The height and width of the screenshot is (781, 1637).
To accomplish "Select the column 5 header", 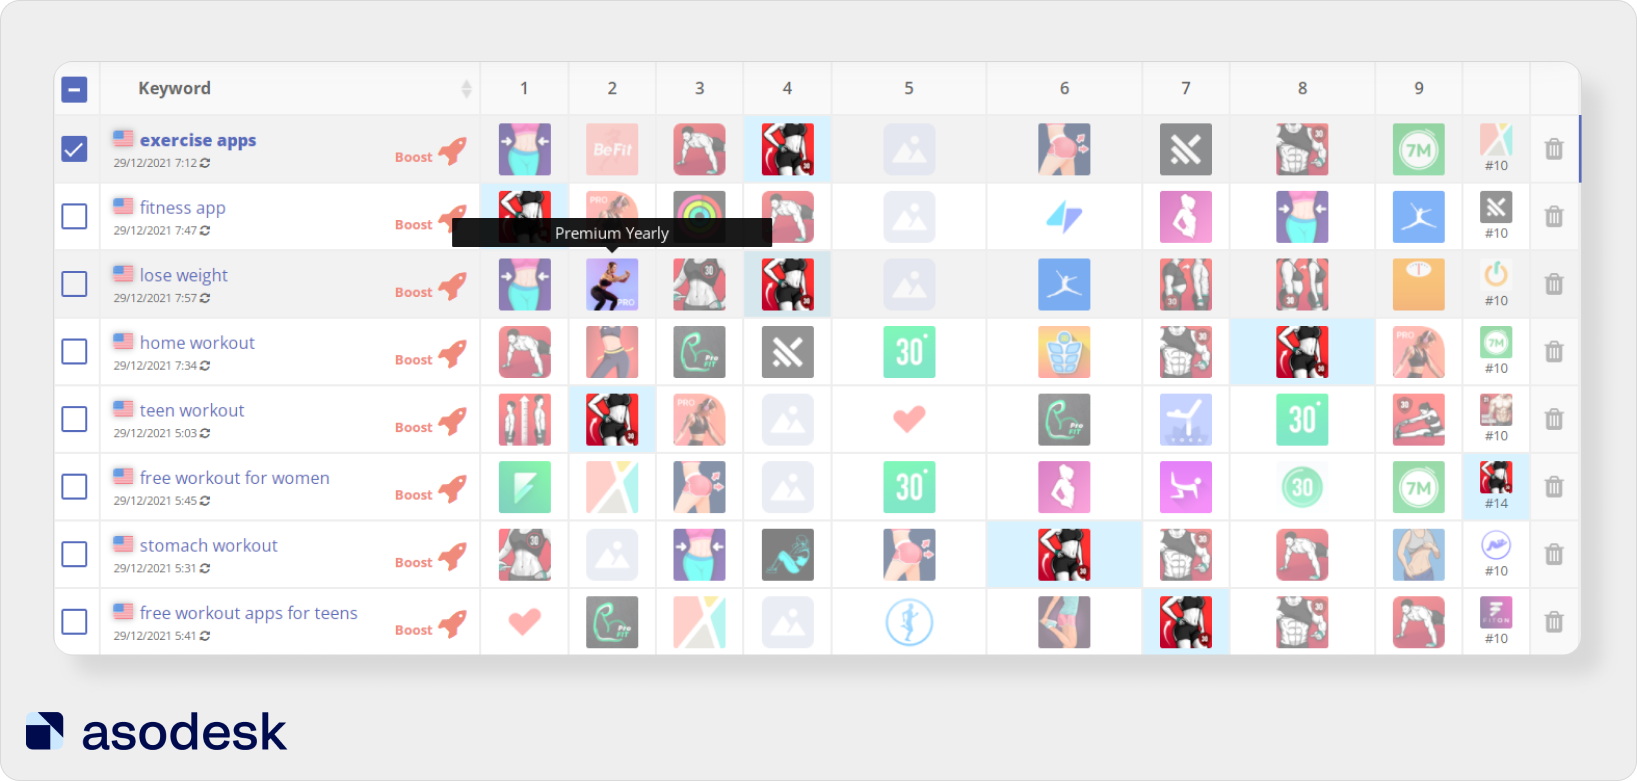I will pyautogui.click(x=909, y=88).
